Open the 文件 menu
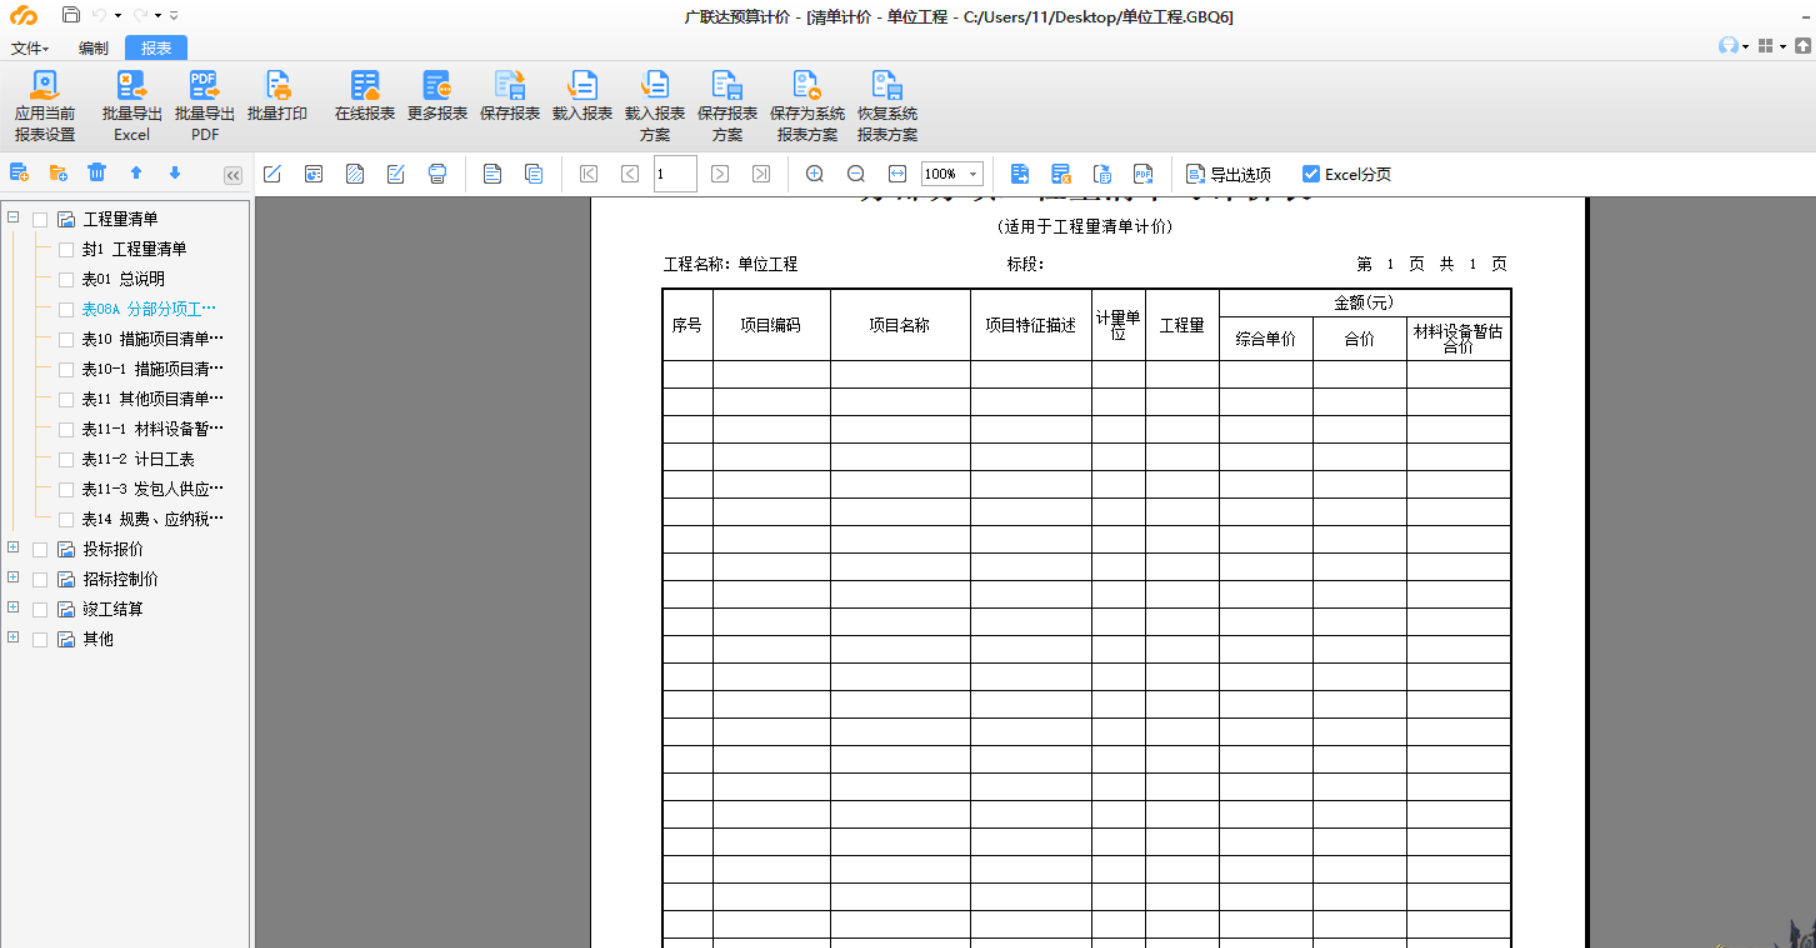The width and height of the screenshot is (1816, 948). [x=30, y=48]
